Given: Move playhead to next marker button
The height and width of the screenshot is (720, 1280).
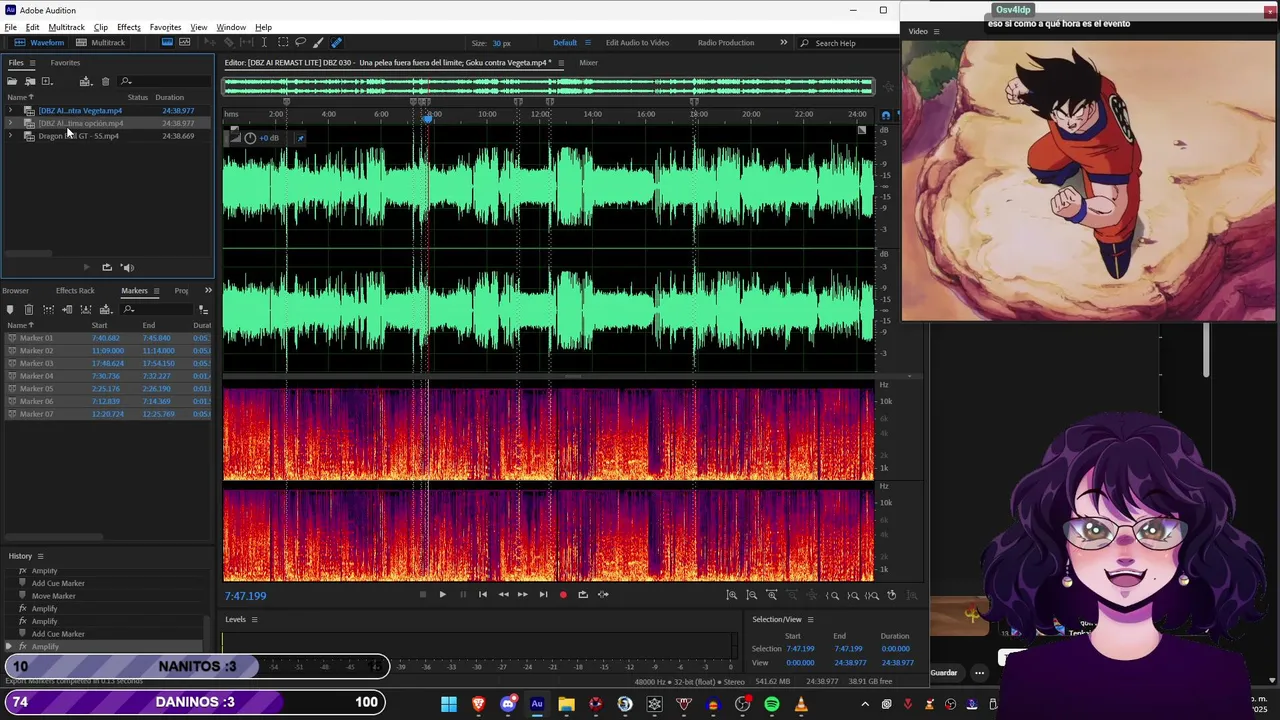Looking at the screenshot, I should tap(543, 594).
